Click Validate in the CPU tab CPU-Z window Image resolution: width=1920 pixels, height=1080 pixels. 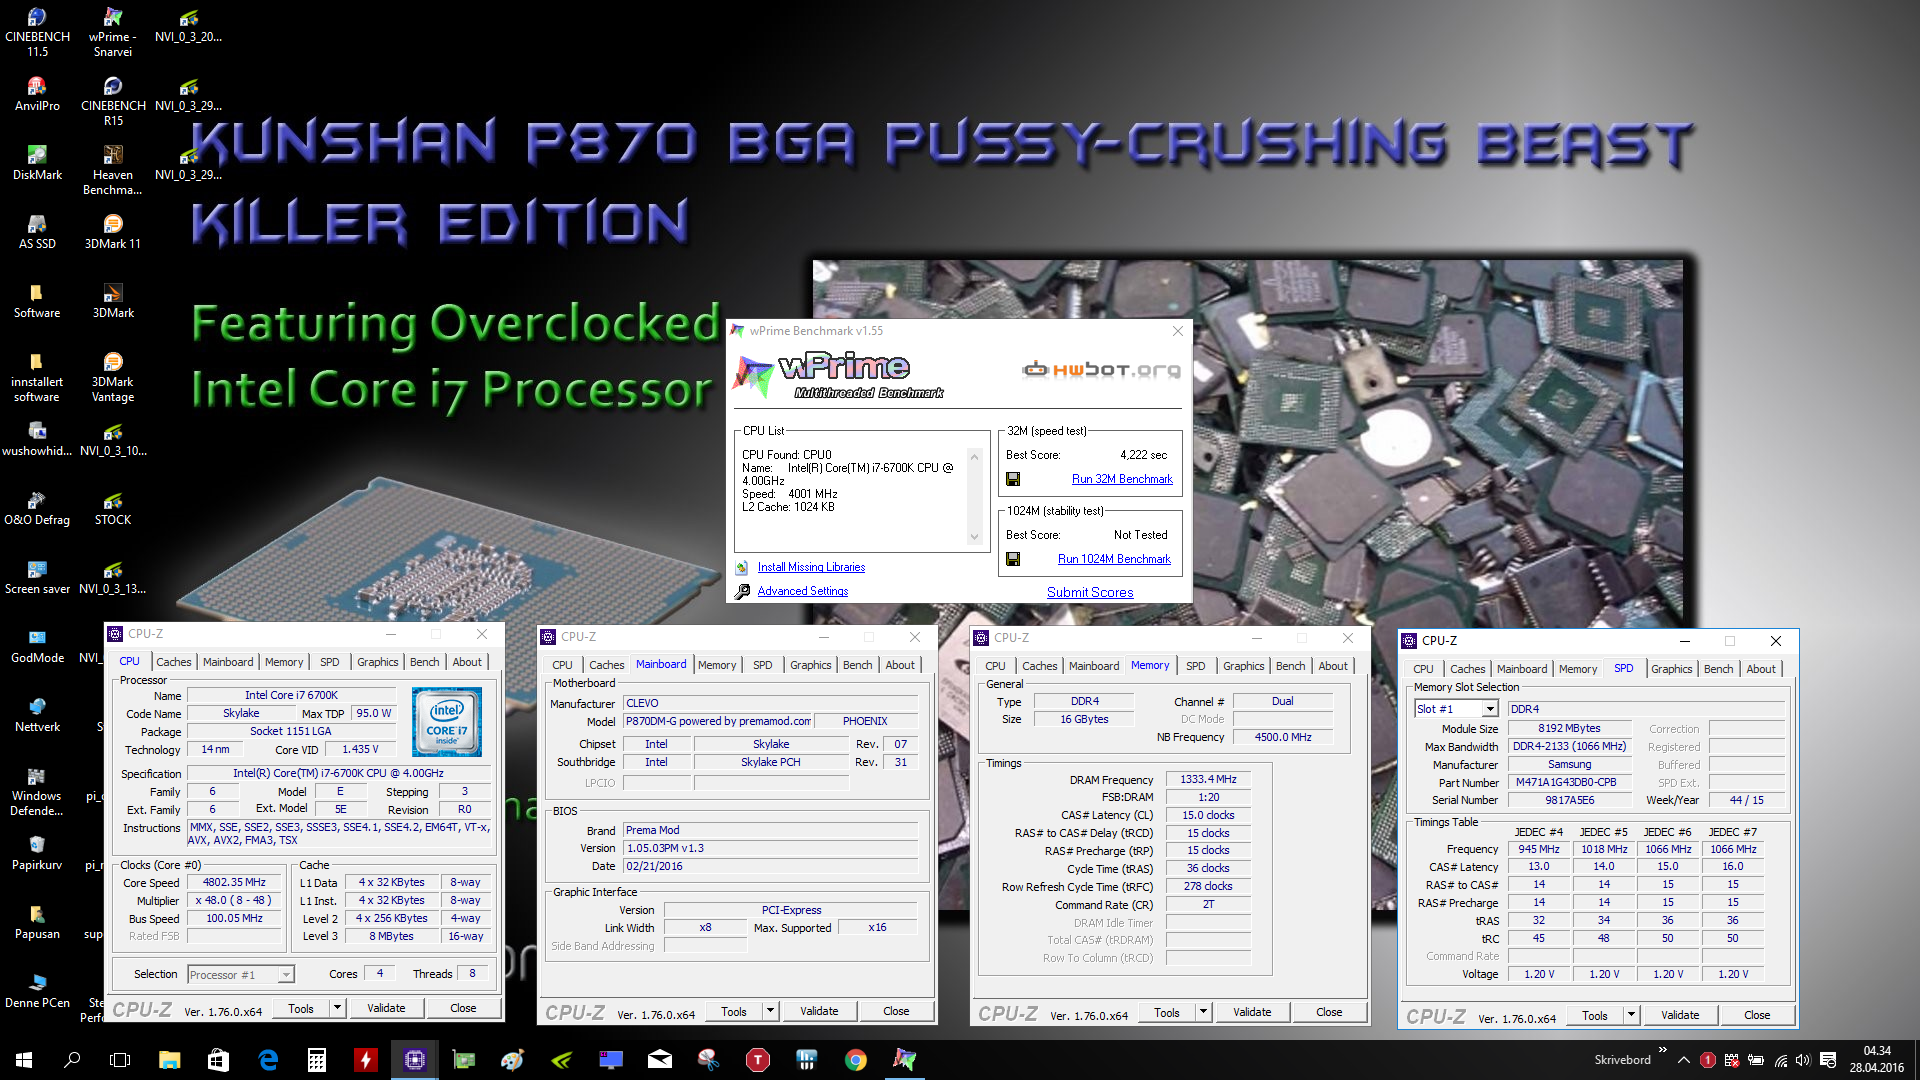point(386,1008)
